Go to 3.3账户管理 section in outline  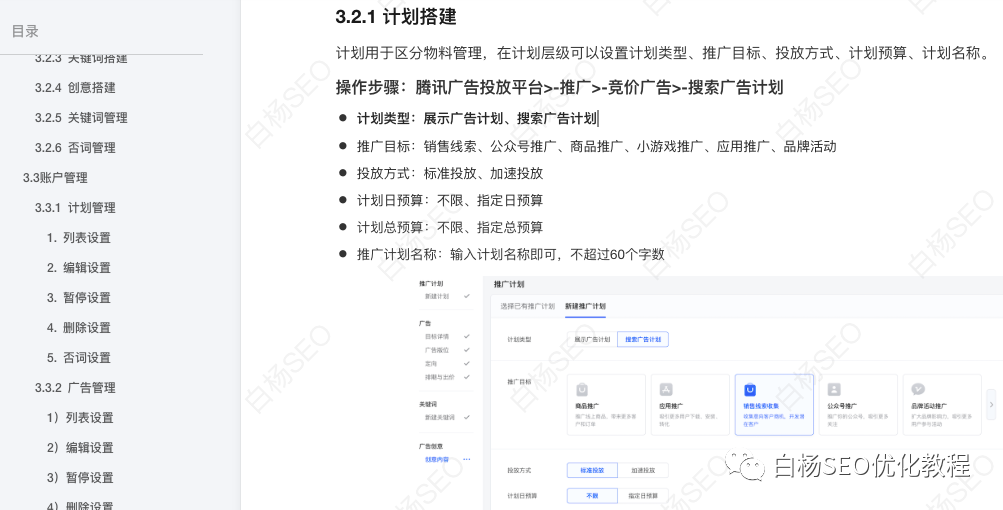55,178
